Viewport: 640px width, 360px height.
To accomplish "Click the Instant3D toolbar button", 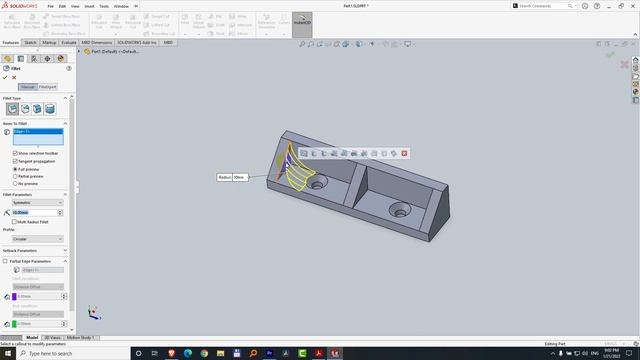I will (x=302, y=24).
